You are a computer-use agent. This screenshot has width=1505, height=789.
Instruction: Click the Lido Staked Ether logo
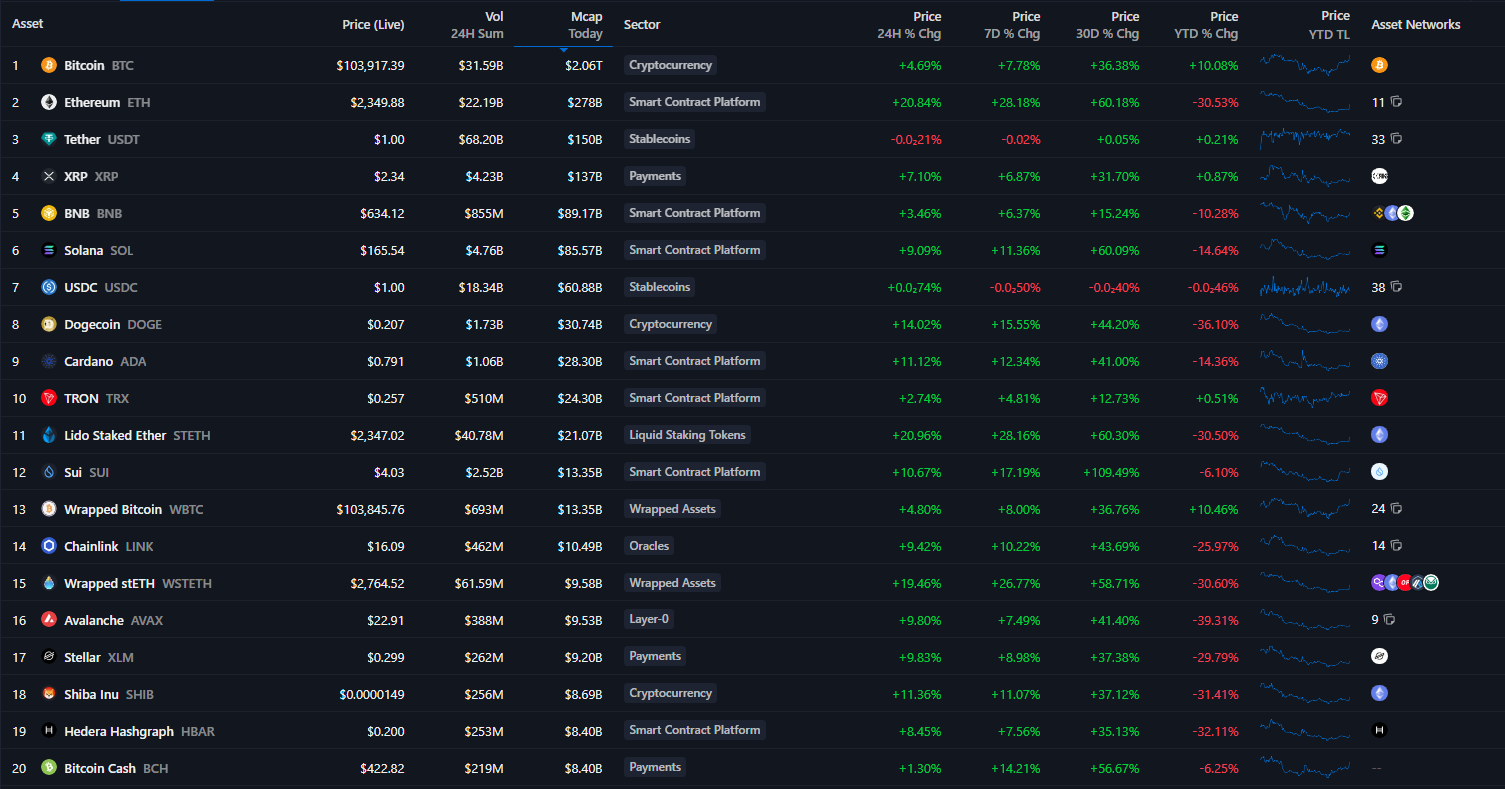pyautogui.click(x=49, y=435)
